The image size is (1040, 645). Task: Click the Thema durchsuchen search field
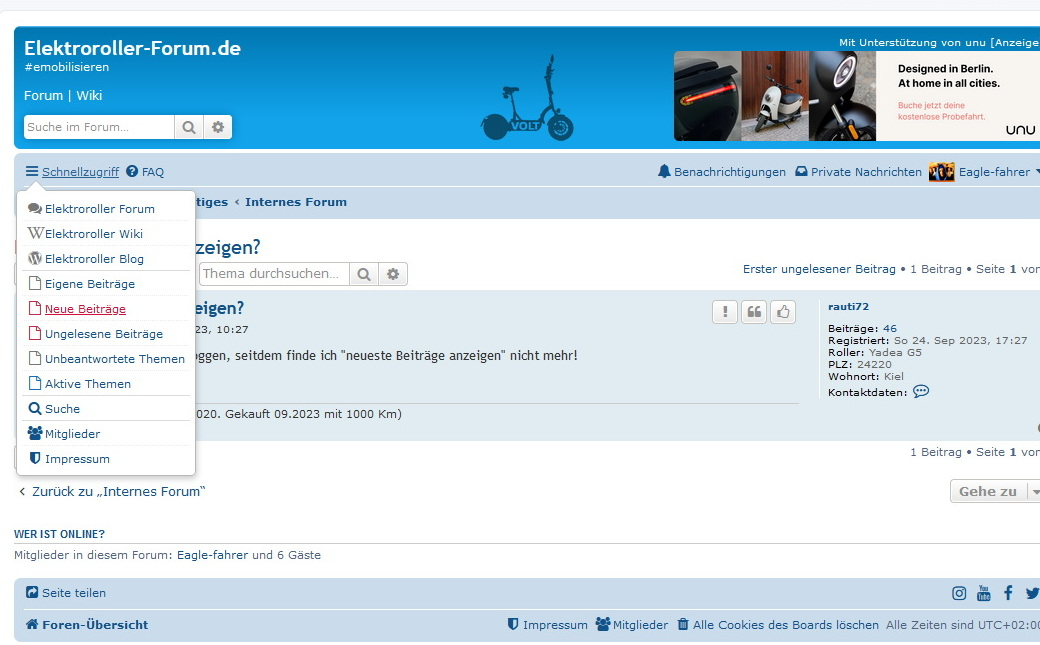pos(275,274)
